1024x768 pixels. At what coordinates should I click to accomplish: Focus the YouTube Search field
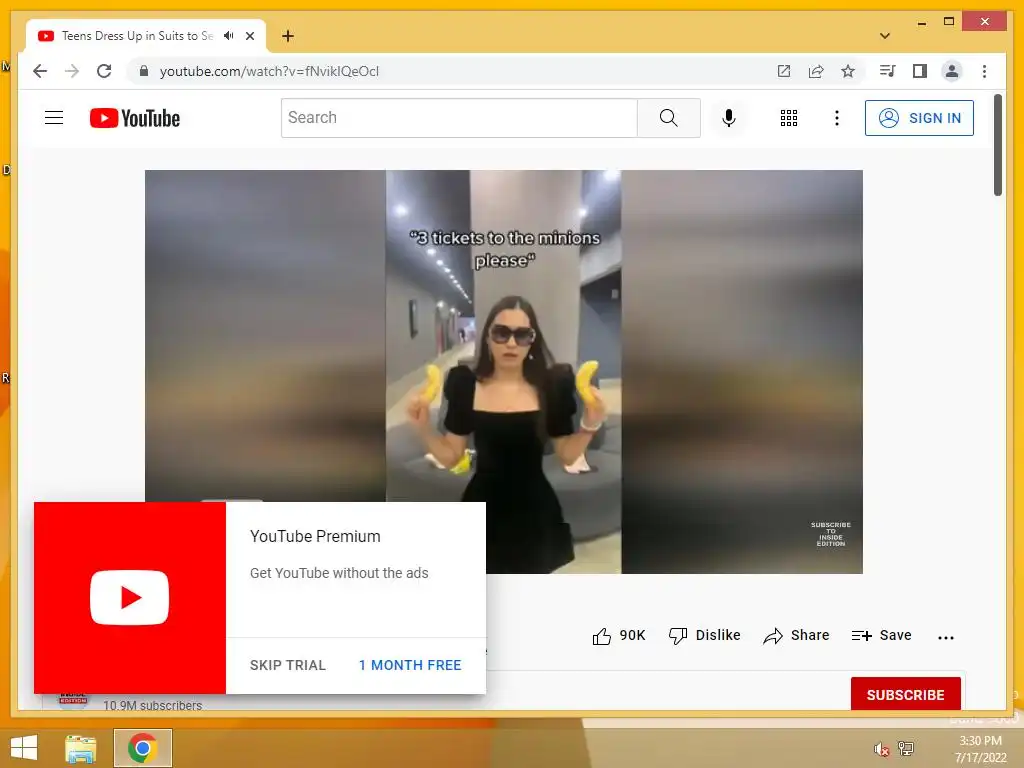pyautogui.click(x=459, y=118)
